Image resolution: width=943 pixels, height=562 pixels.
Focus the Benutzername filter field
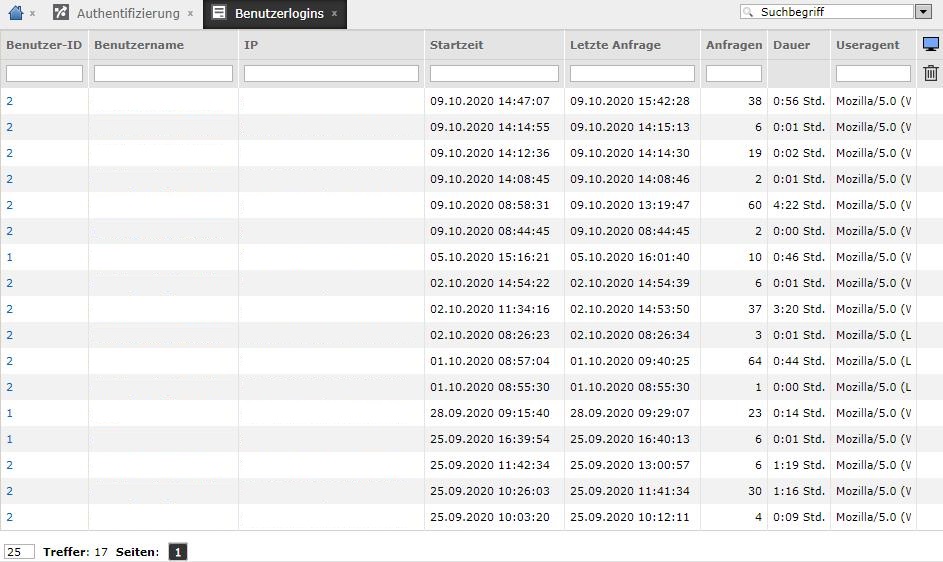pos(163,73)
